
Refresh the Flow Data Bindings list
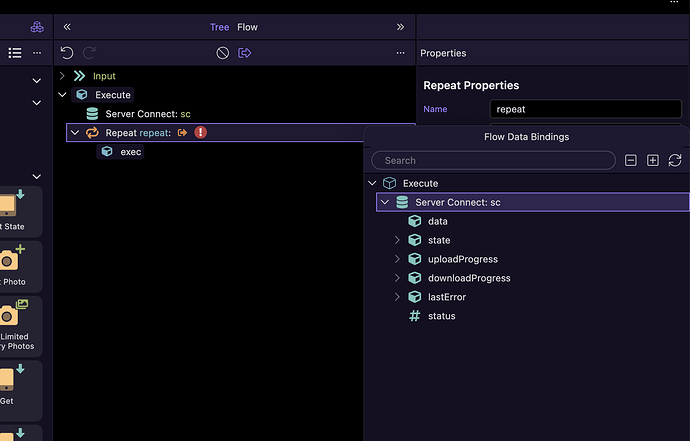tap(675, 160)
